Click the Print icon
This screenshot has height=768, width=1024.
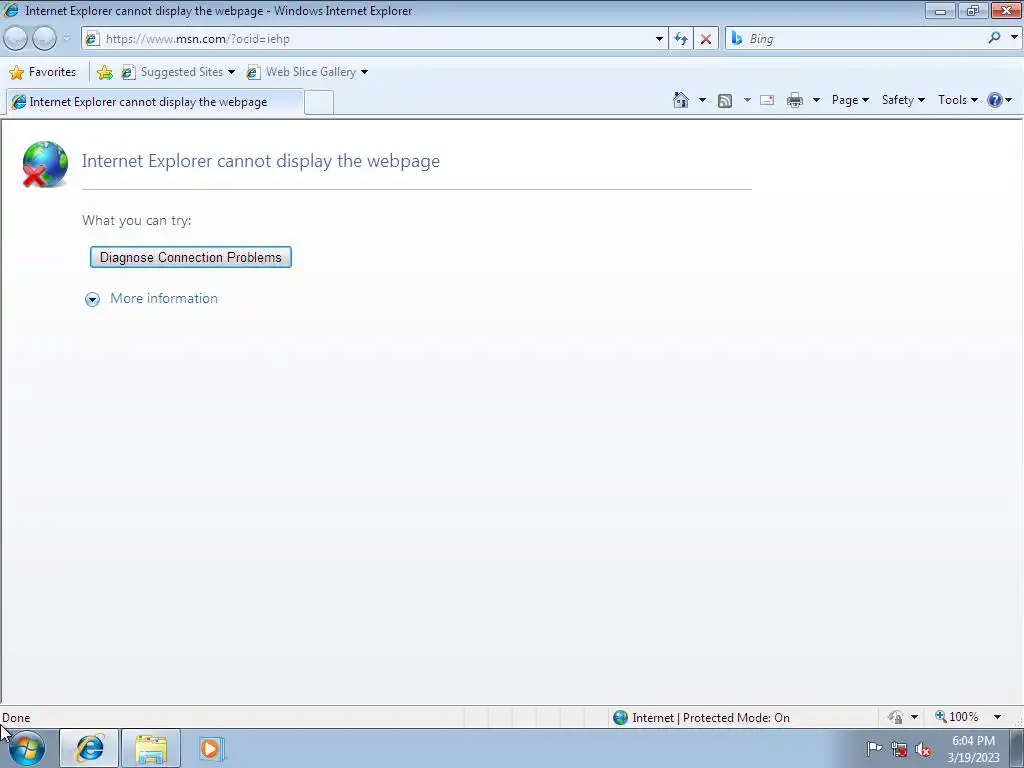point(795,100)
